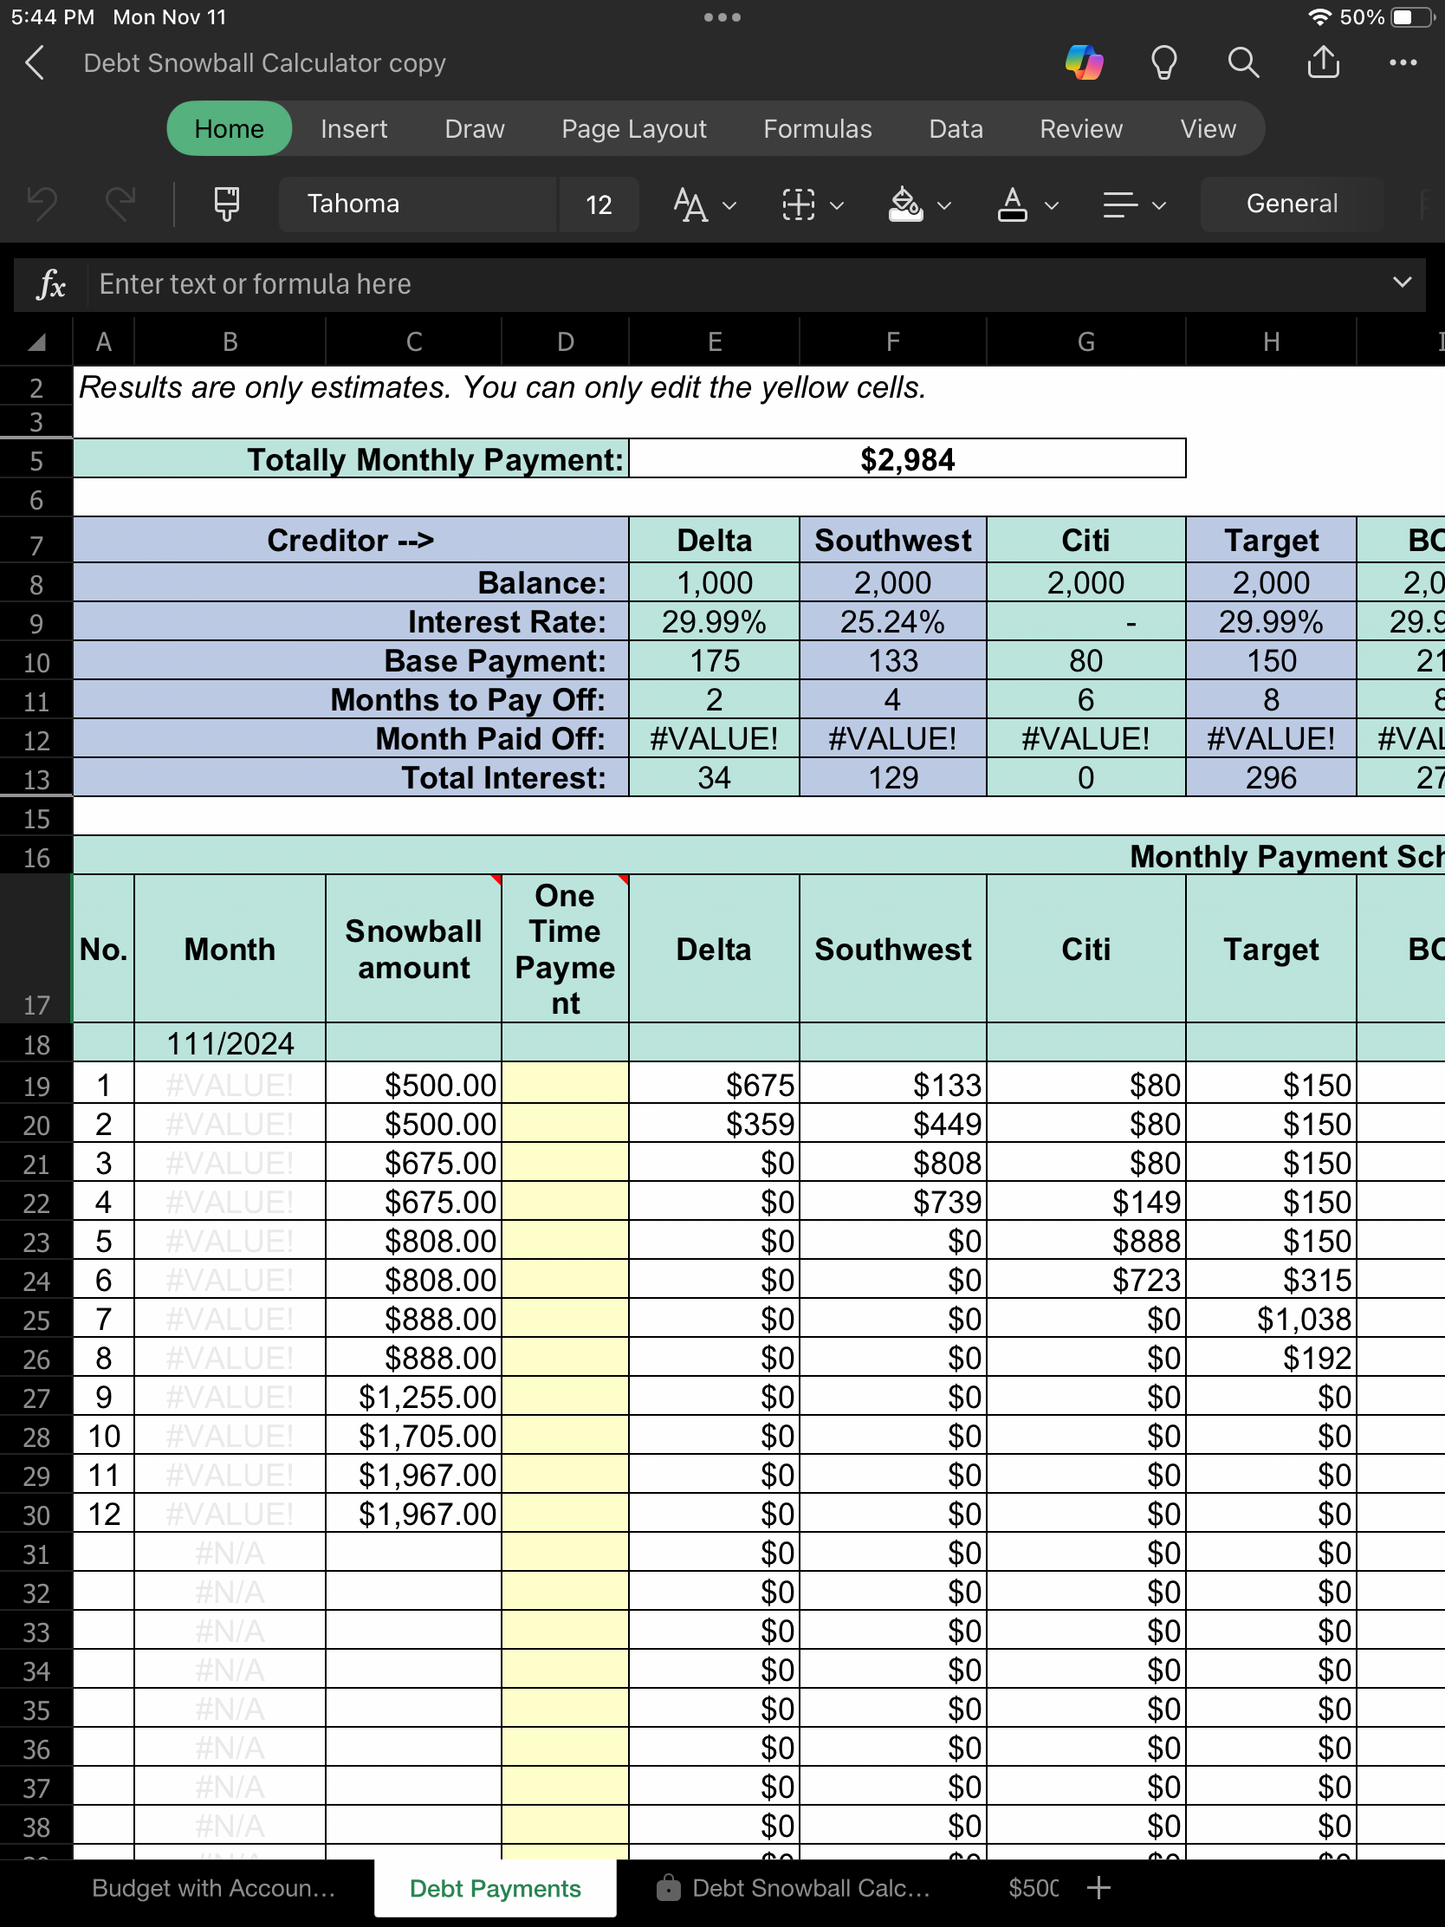The height and width of the screenshot is (1927, 1445).
Task: Select the $1,038 Target payment cell
Action: pyautogui.click(x=1271, y=1319)
